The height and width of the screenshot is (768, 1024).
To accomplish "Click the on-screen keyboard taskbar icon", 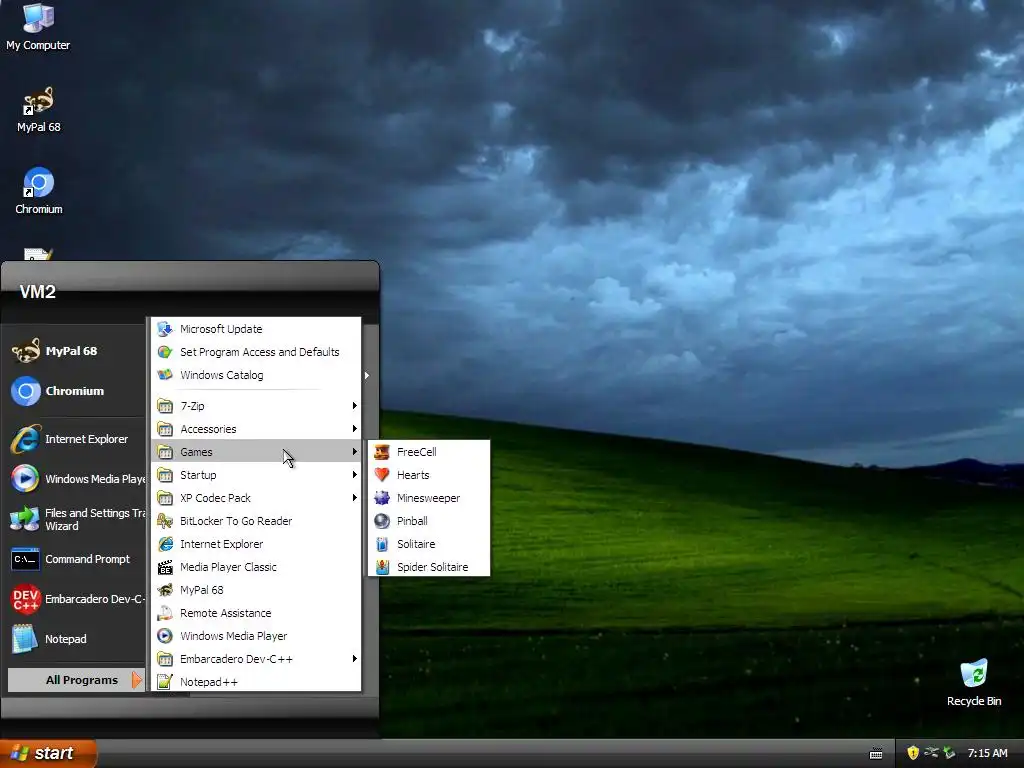I will tap(876, 754).
